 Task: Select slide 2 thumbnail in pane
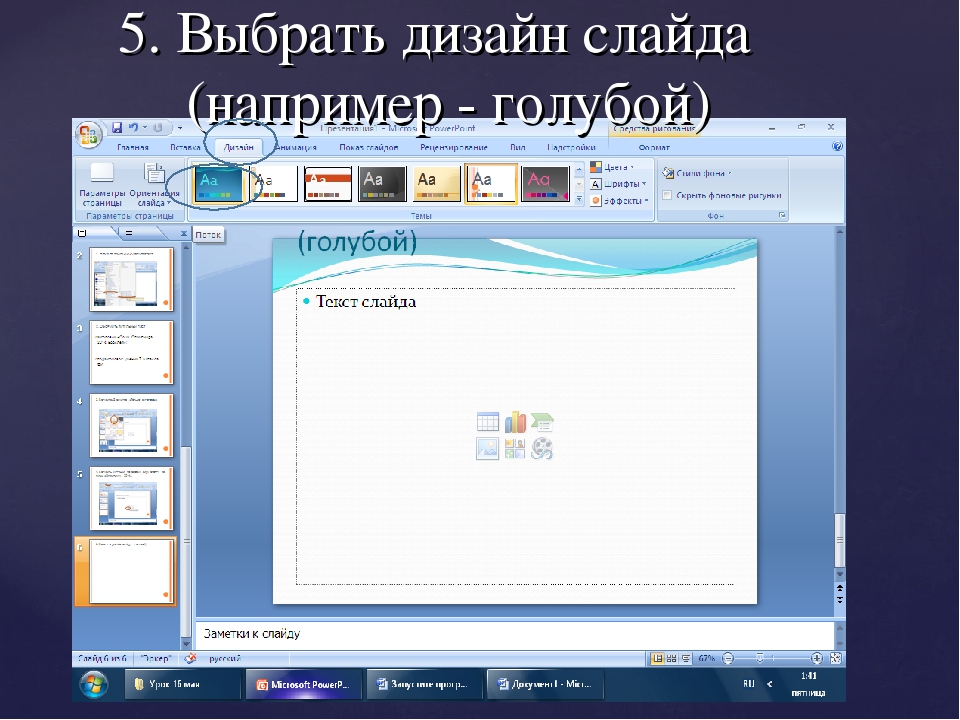[132, 279]
